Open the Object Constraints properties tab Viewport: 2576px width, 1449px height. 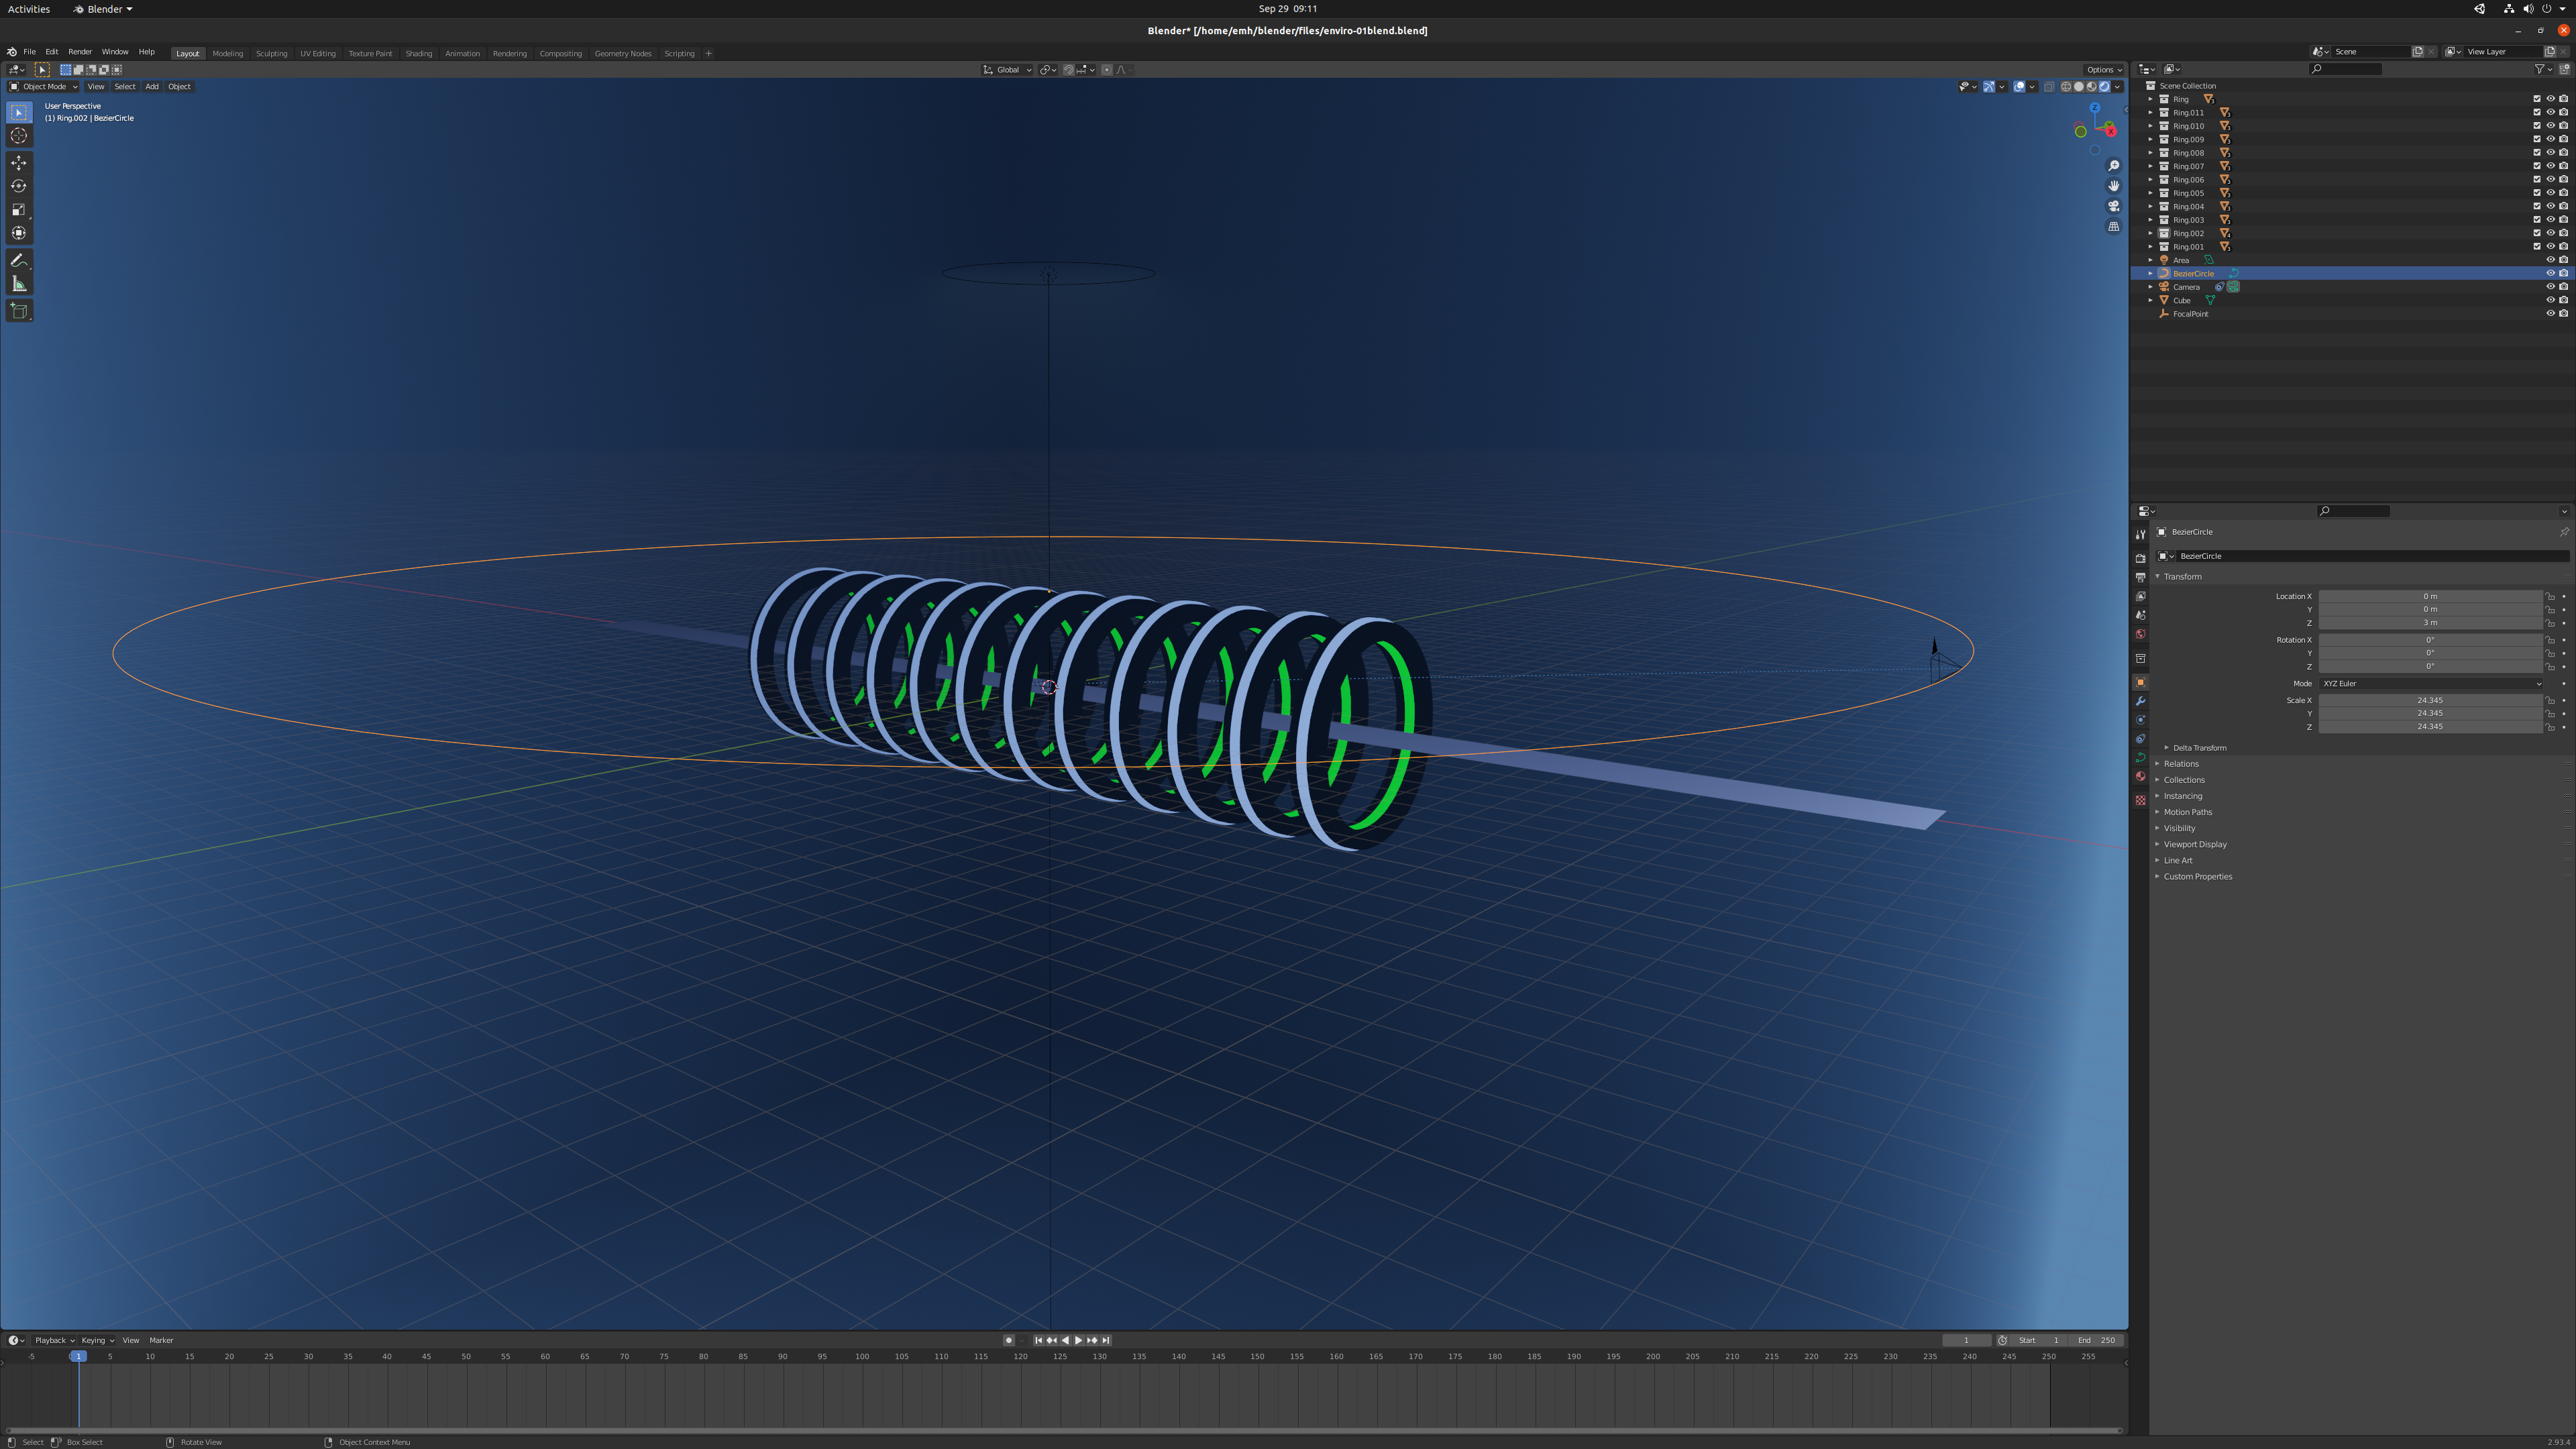pyautogui.click(x=2140, y=739)
